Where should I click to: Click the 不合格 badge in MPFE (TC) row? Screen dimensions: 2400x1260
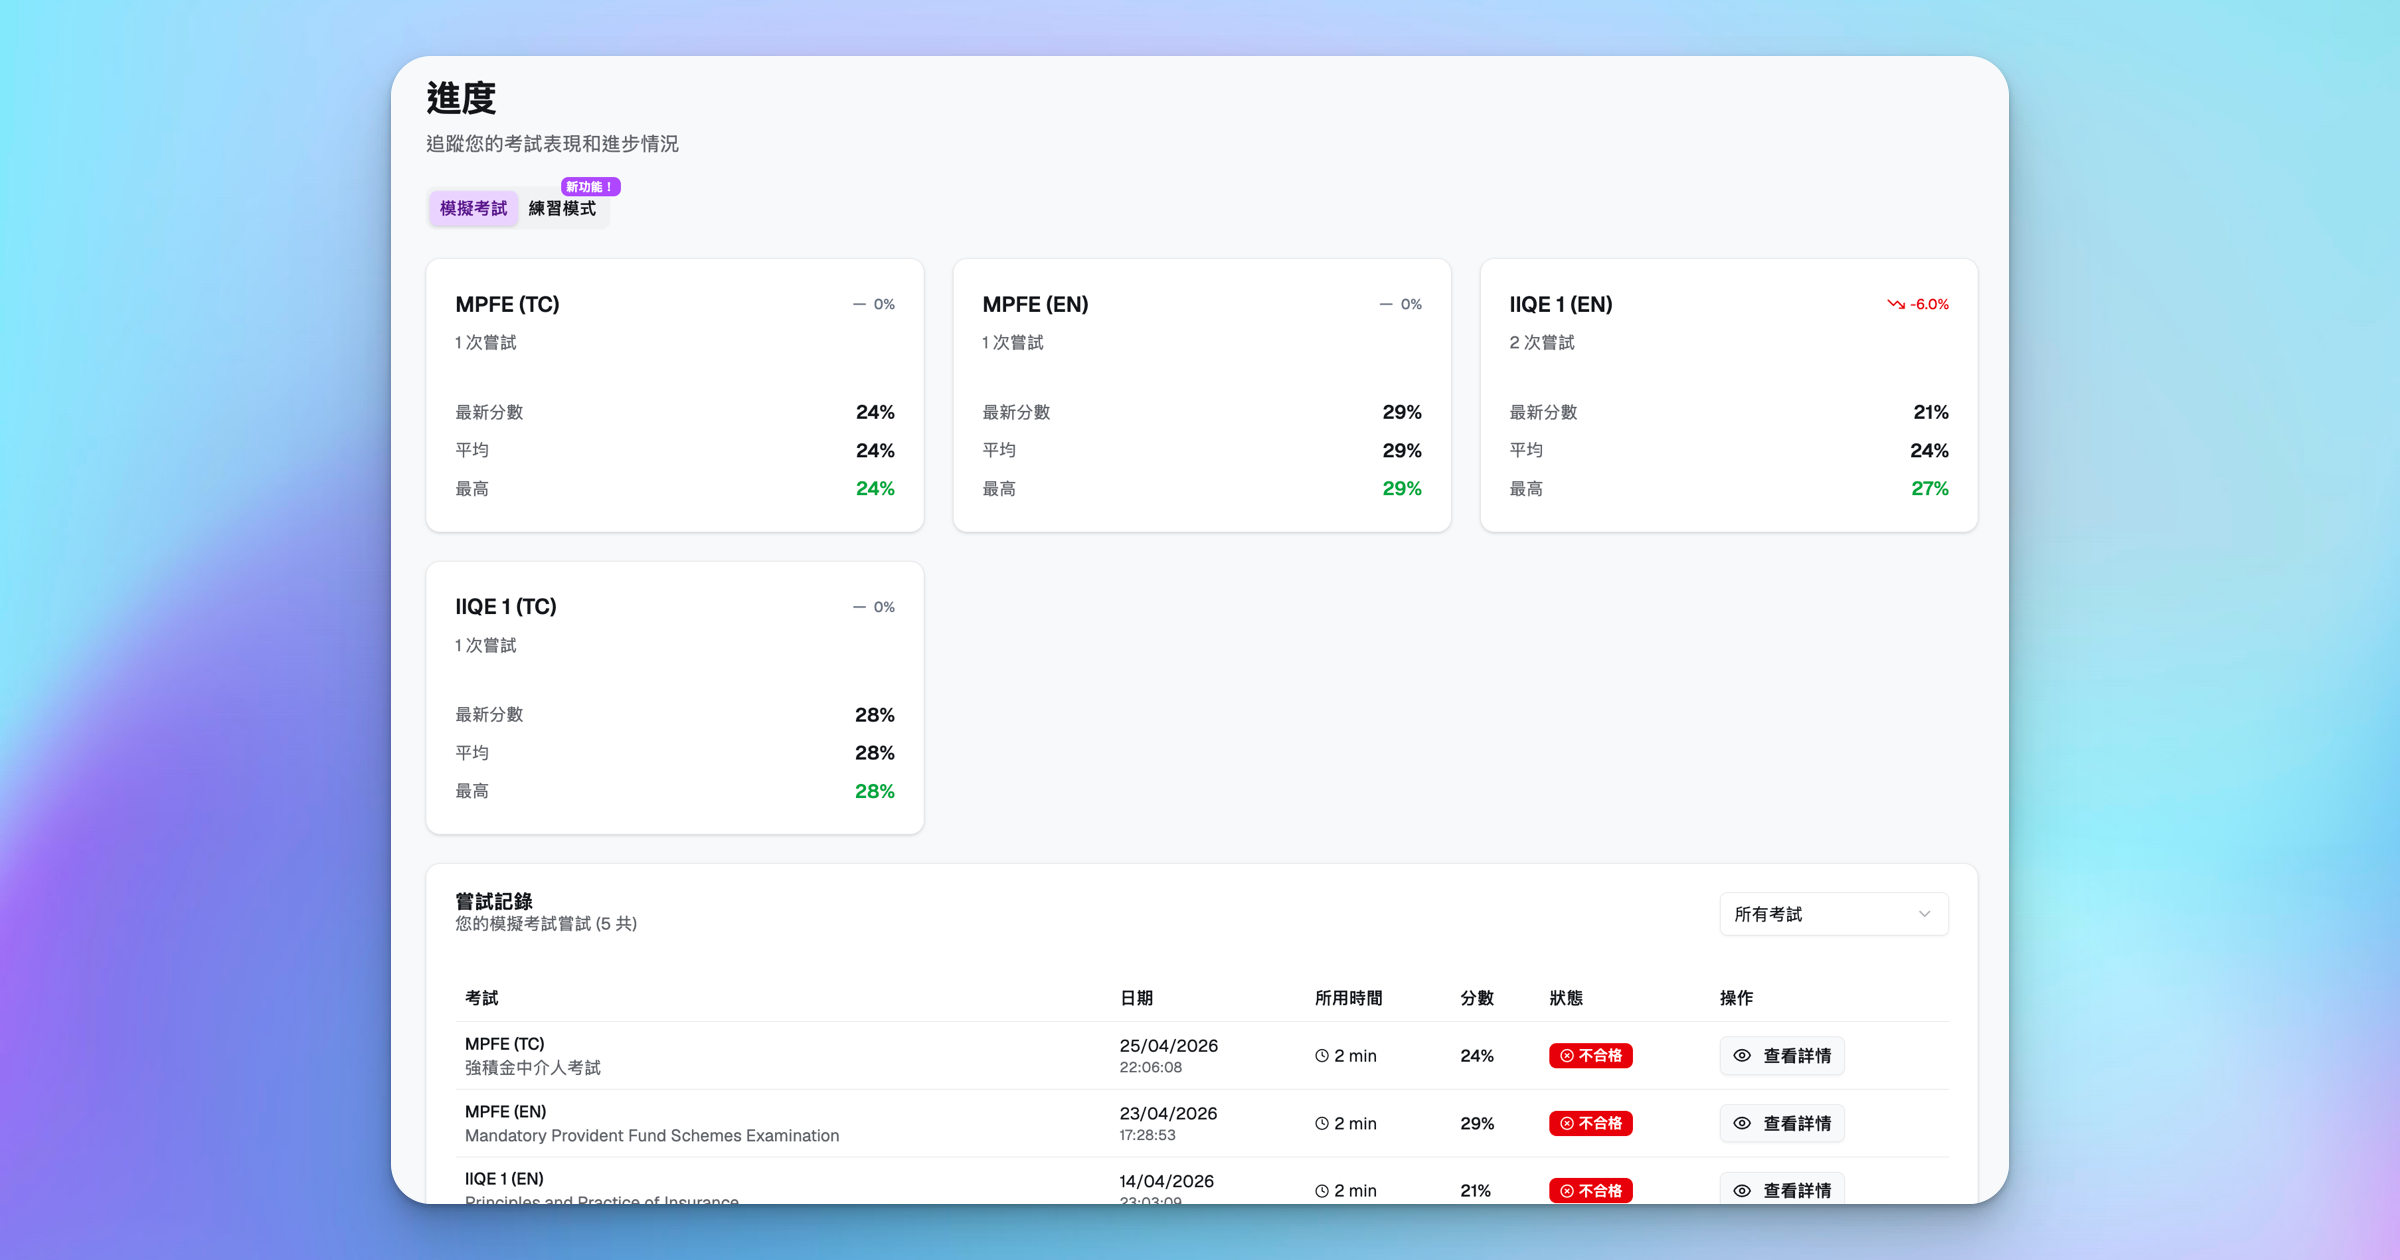click(x=1591, y=1056)
